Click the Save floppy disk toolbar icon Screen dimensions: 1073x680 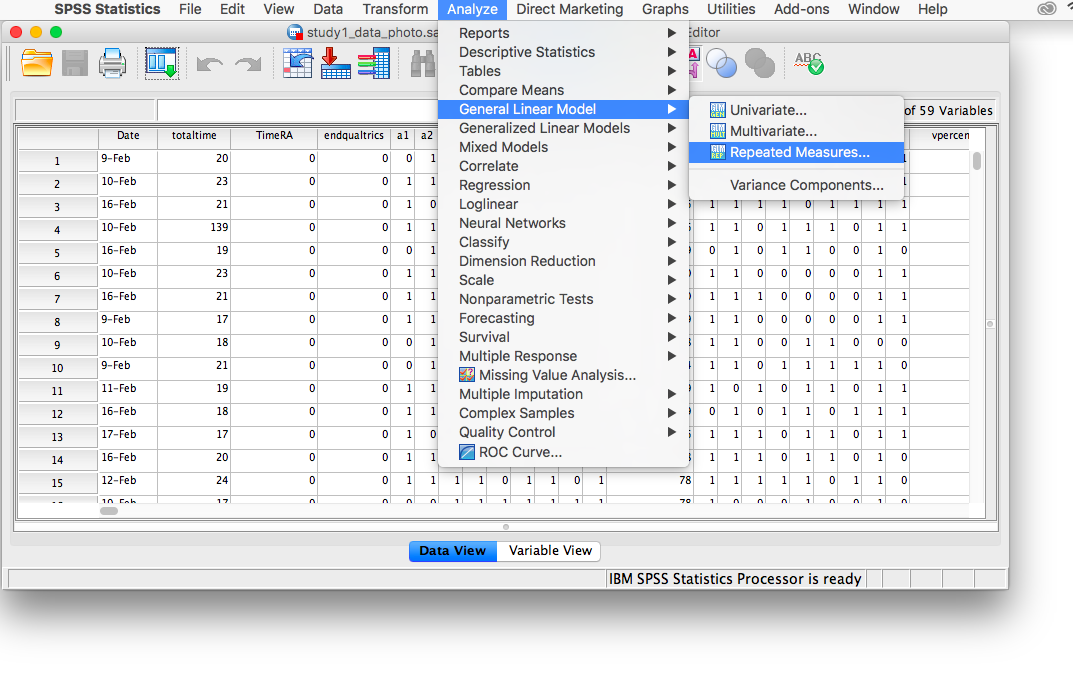point(75,64)
